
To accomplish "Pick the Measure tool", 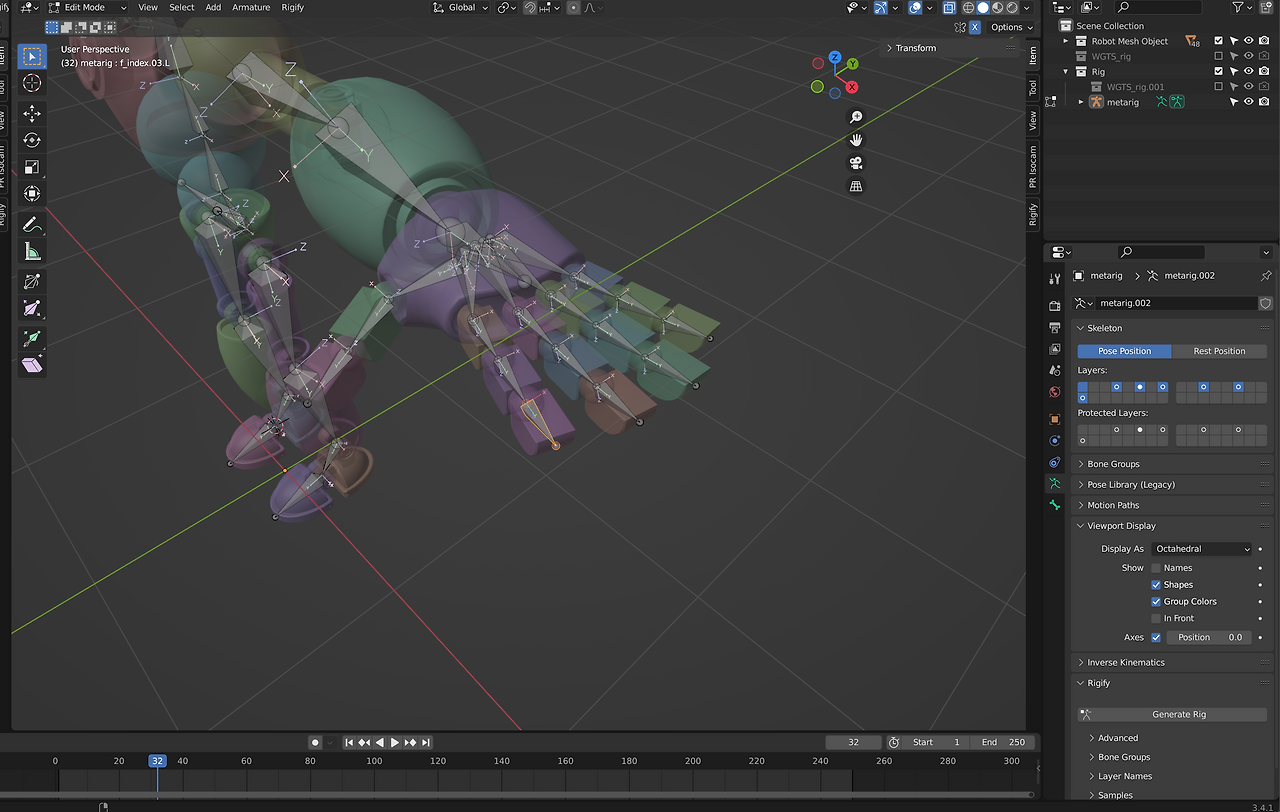I will pos(32,252).
